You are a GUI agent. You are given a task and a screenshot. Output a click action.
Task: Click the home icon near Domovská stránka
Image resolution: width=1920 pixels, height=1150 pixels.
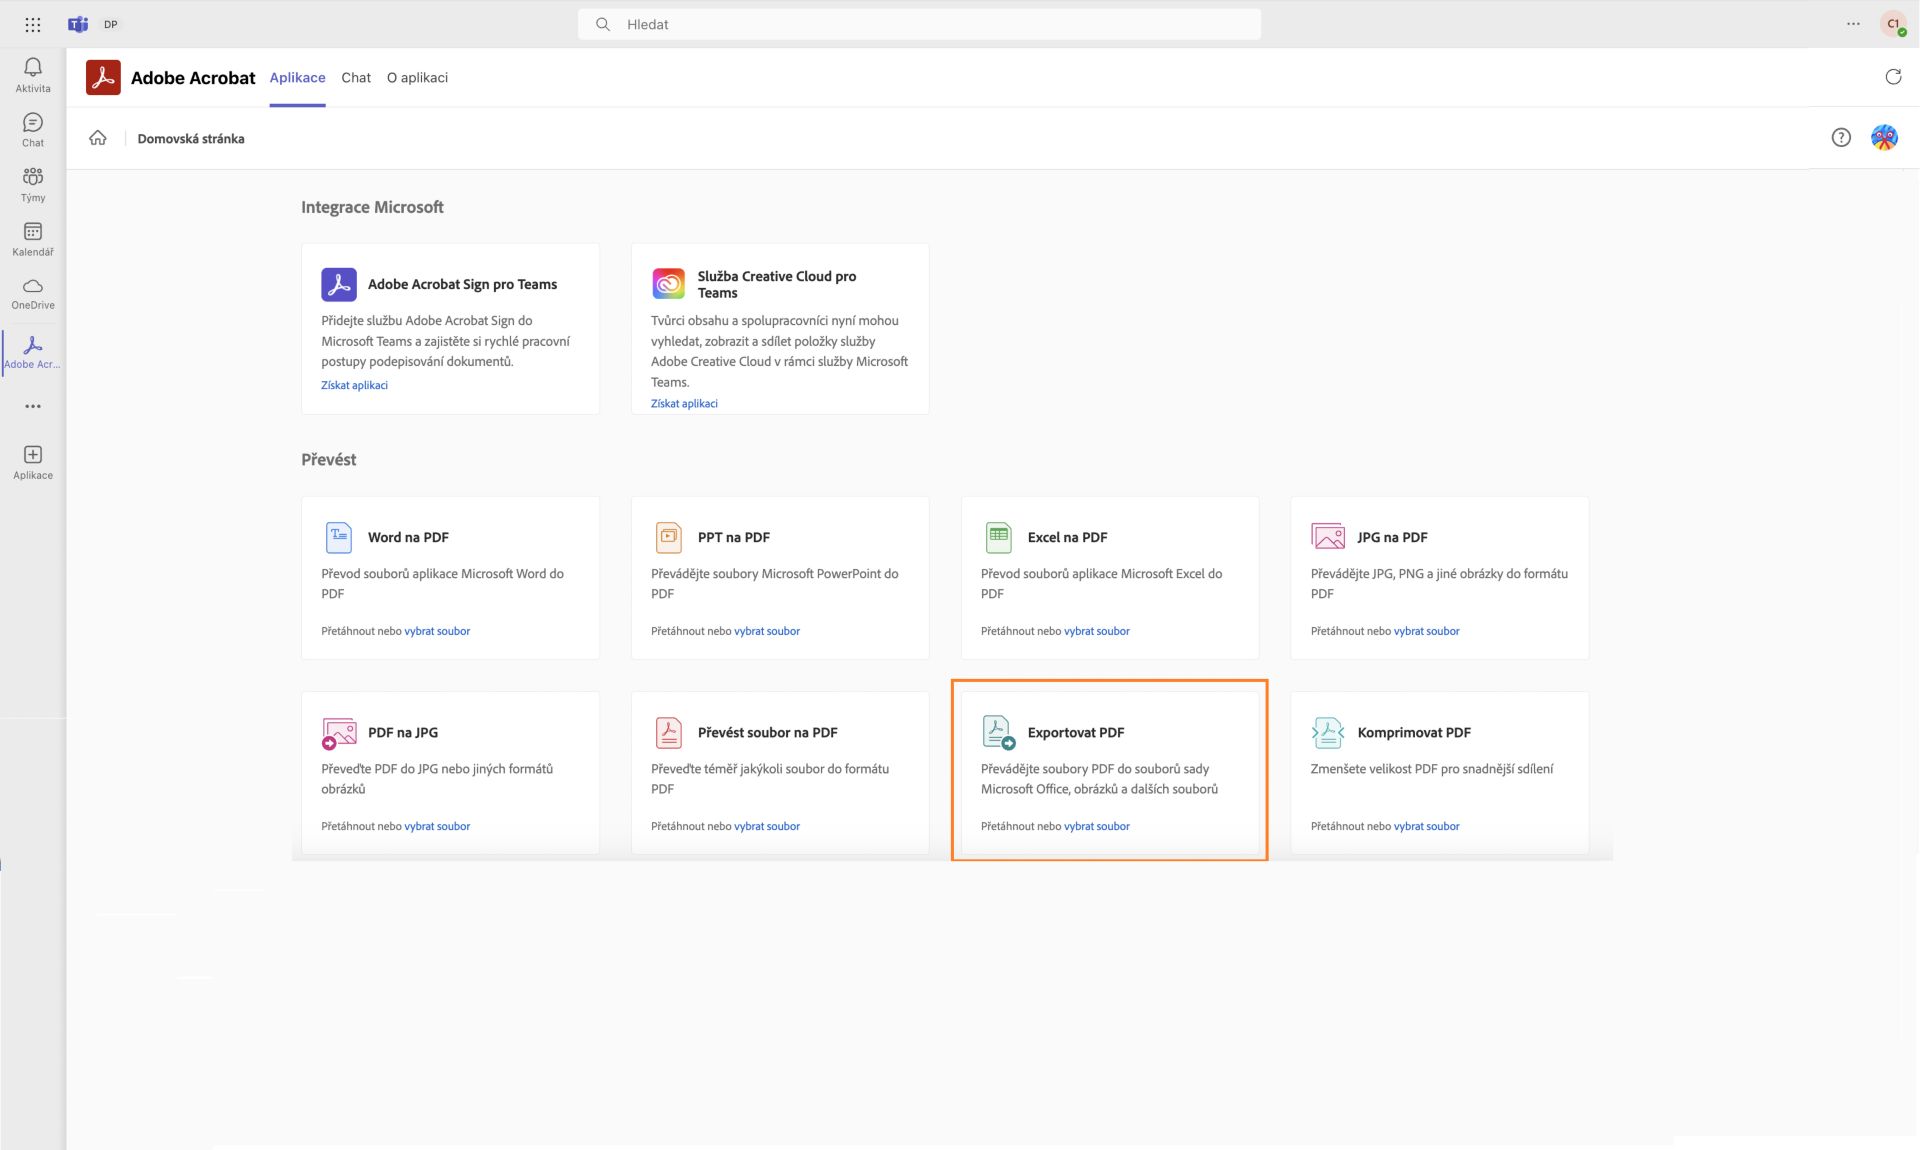tap(98, 138)
